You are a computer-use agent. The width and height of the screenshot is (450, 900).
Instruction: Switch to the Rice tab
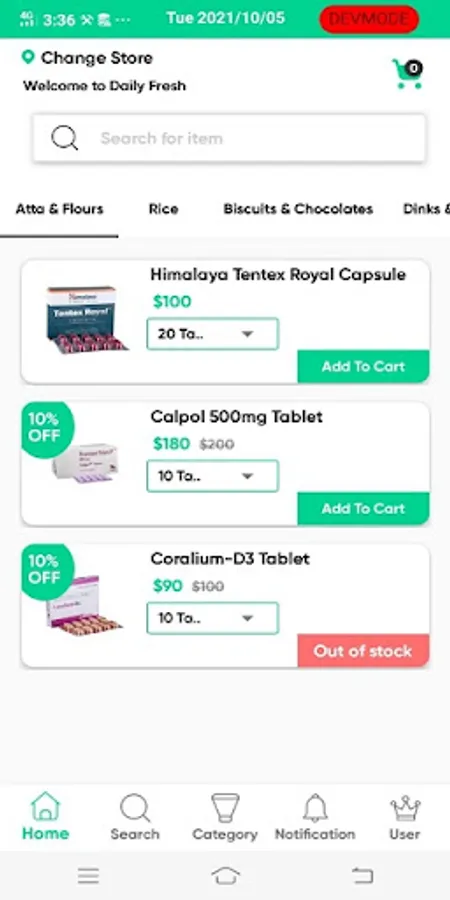(x=164, y=209)
